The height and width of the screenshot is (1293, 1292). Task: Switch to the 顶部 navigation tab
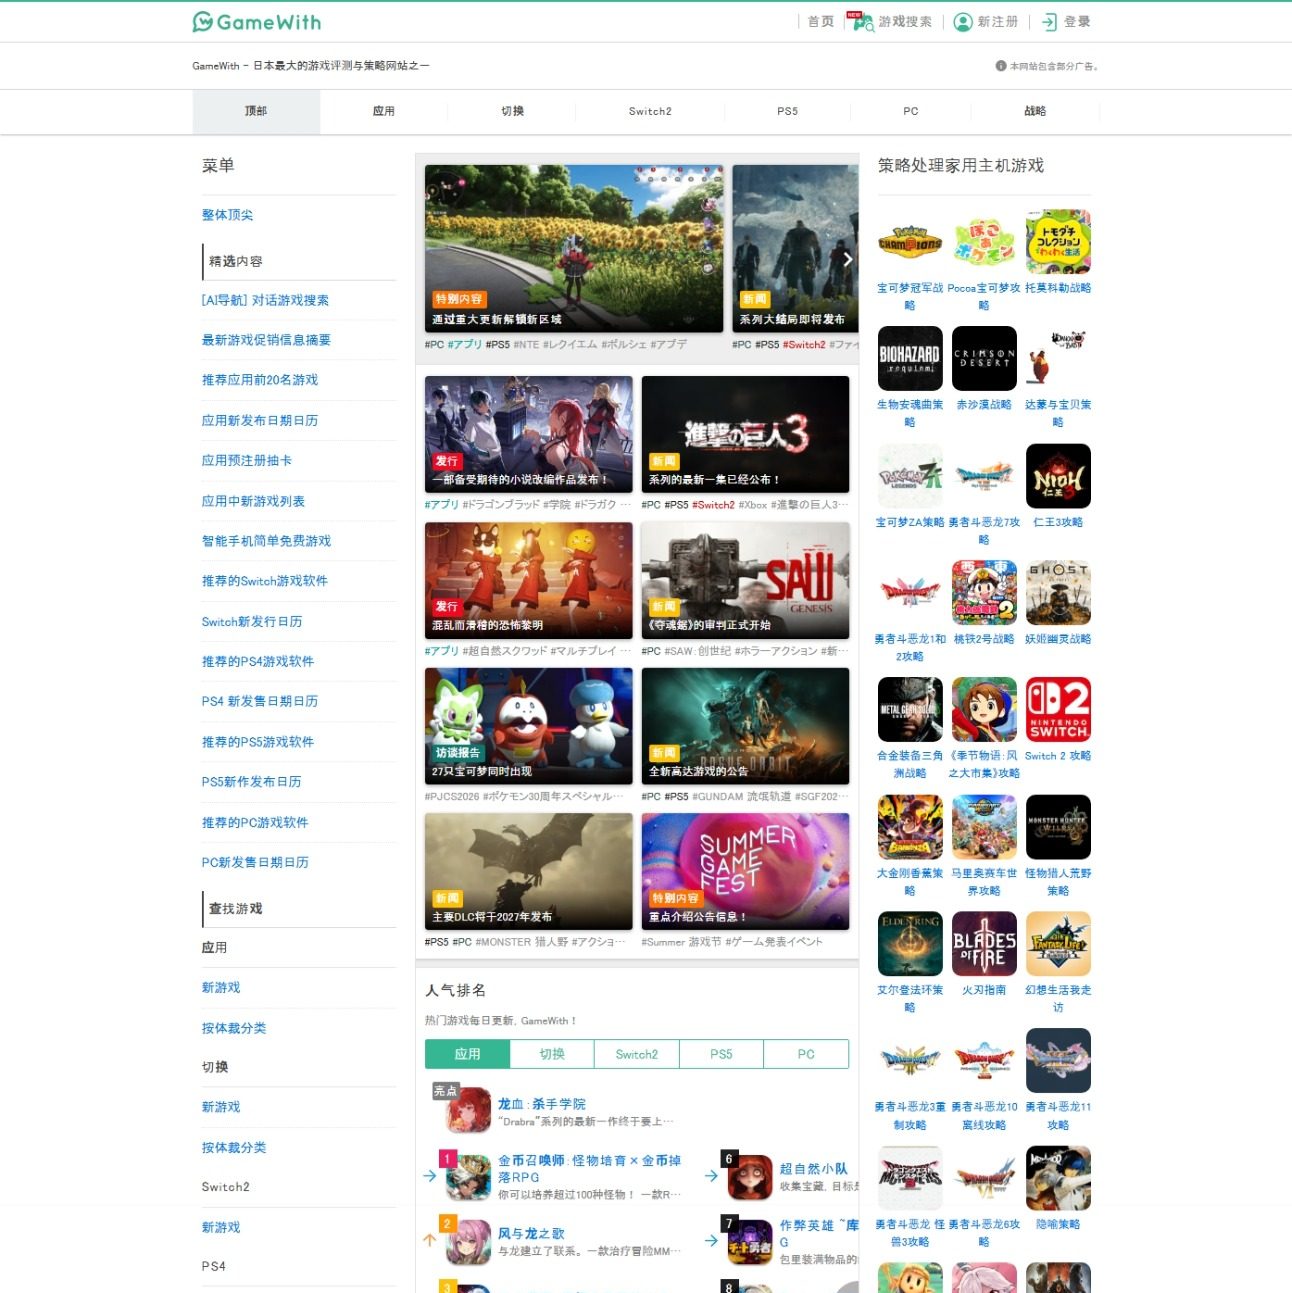click(x=256, y=111)
